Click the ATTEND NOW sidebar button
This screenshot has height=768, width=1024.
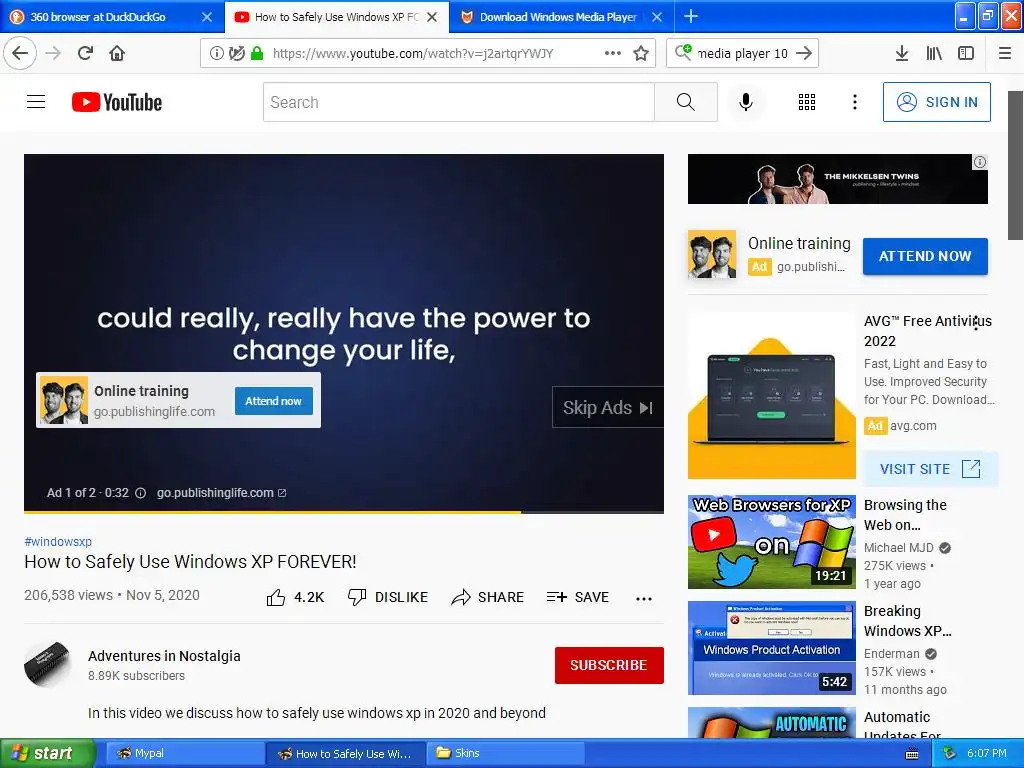point(925,256)
